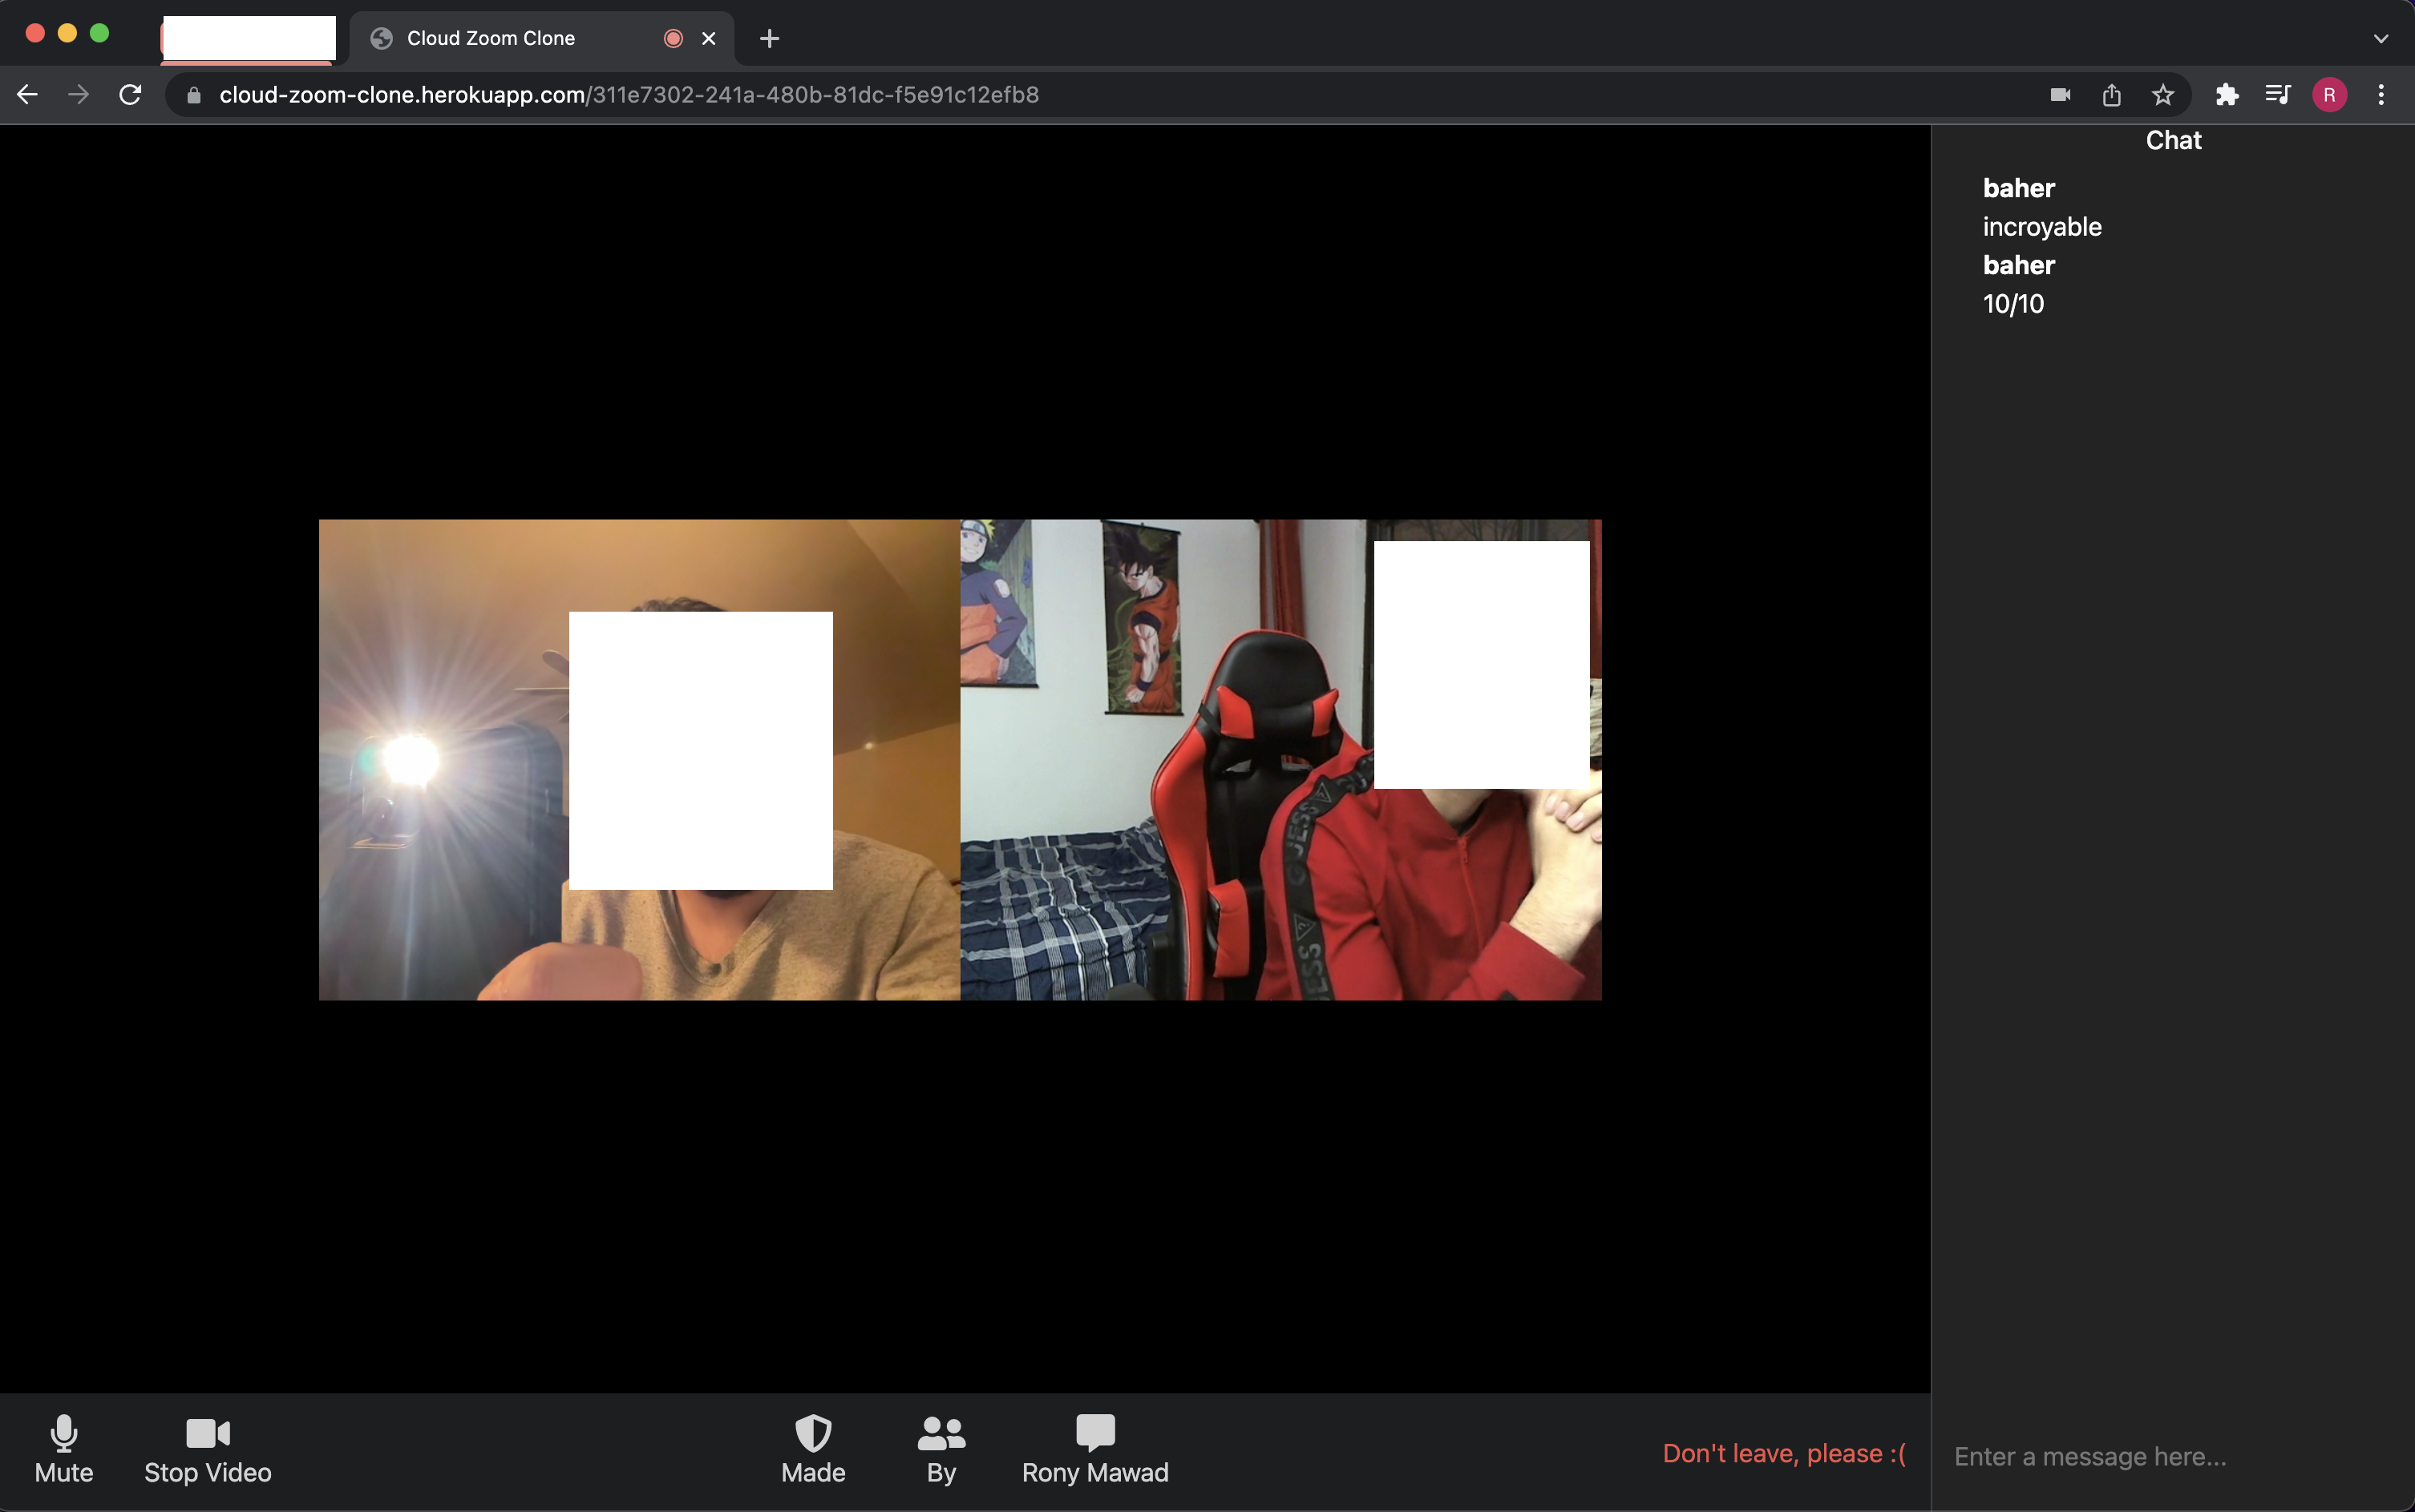View site lock security info
Viewport: 2415px width, 1512px height.
[194, 95]
